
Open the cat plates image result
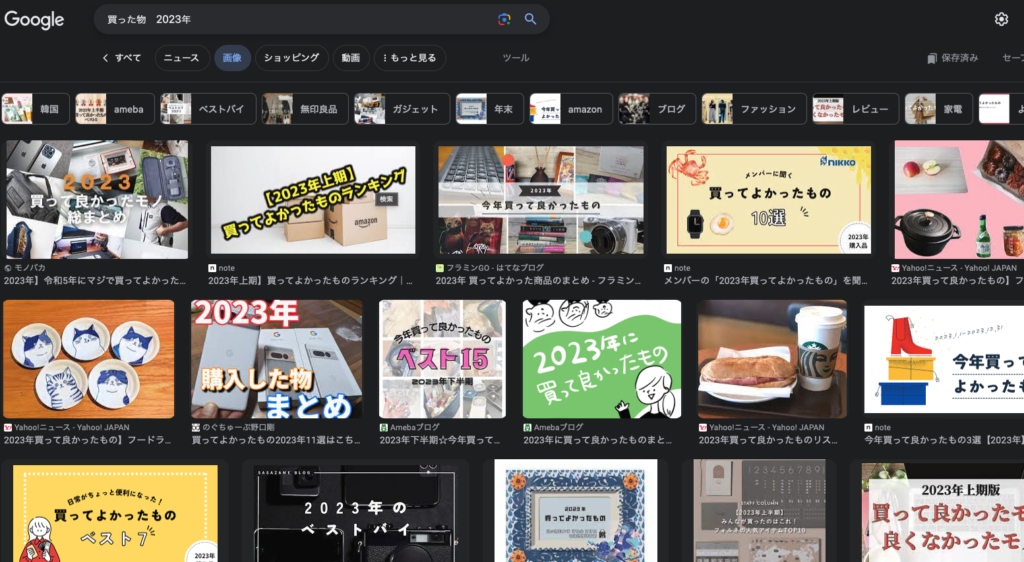[88, 358]
